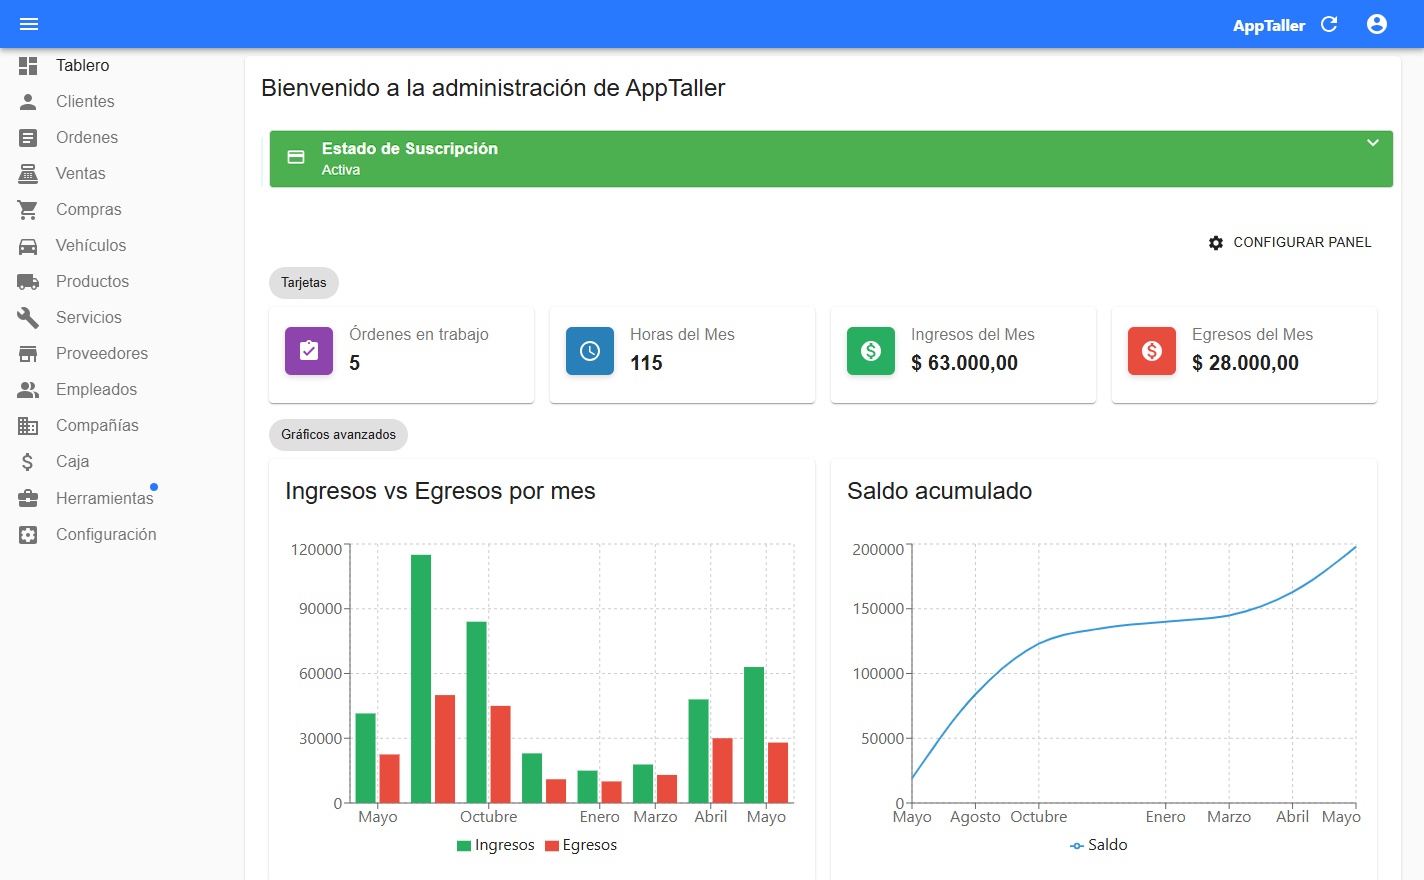
Task: Click the Estado de Suscripción title
Action: [410, 149]
